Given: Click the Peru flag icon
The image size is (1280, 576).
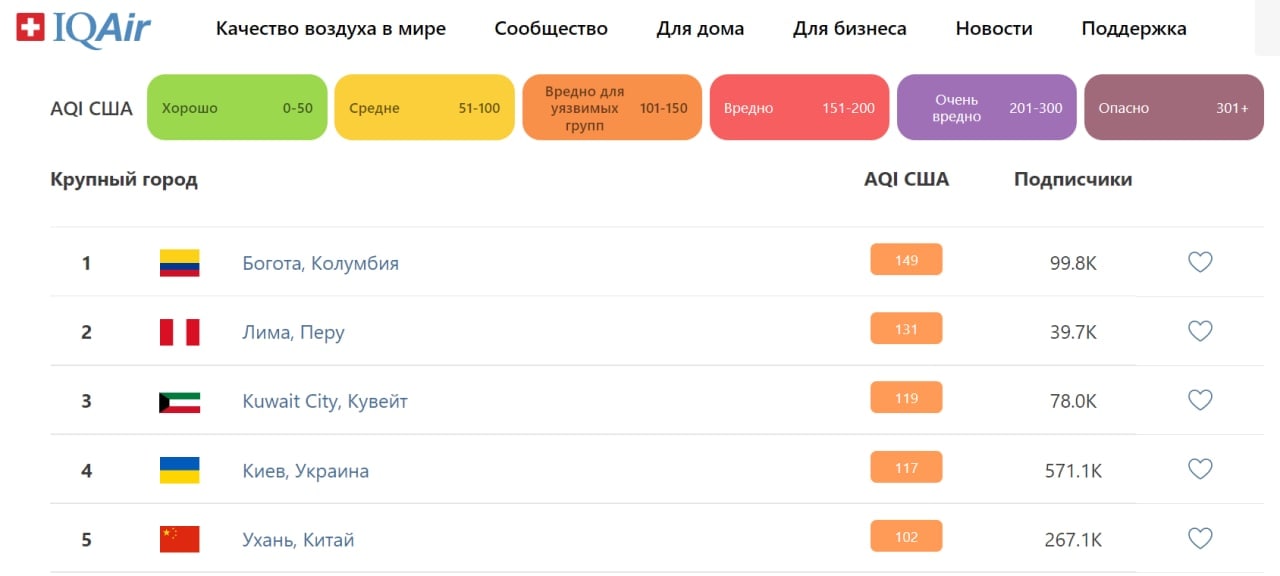Looking at the screenshot, I should [x=180, y=332].
